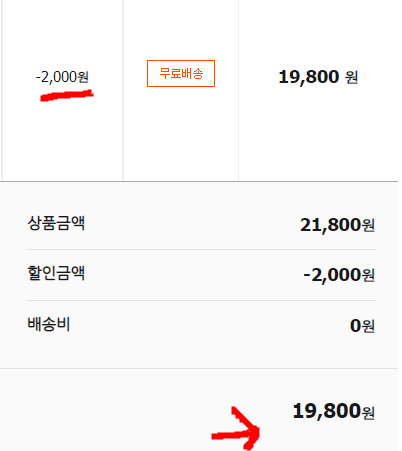Click the 21,800원 product amount value

(x=337, y=225)
